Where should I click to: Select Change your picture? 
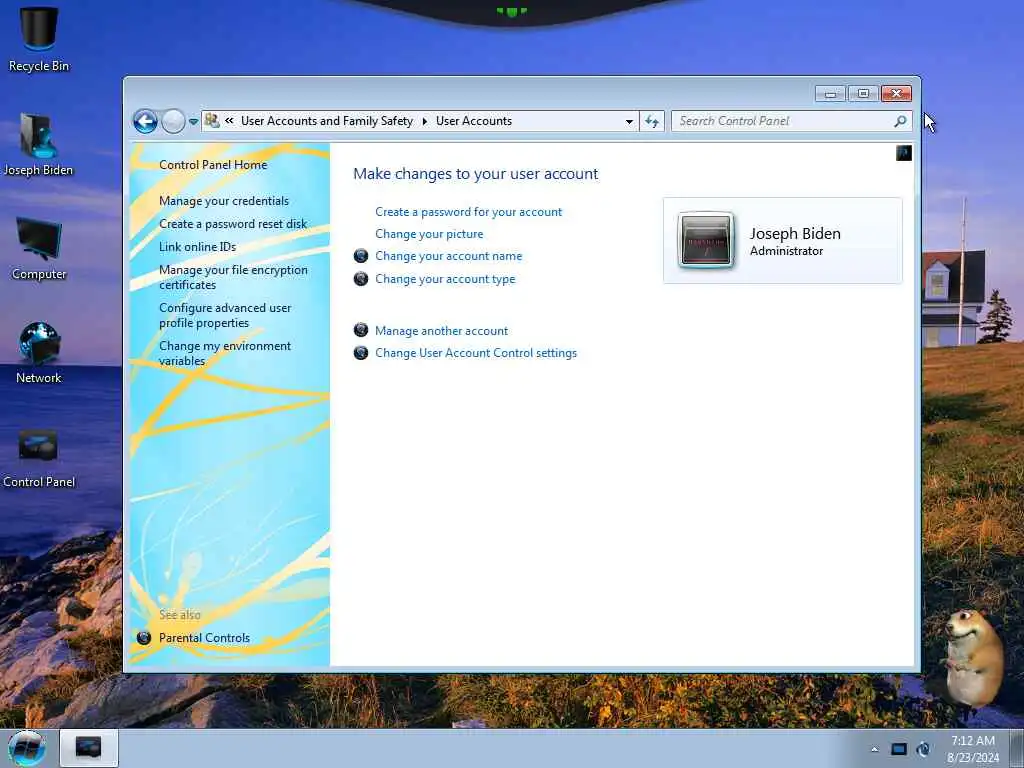(x=429, y=234)
